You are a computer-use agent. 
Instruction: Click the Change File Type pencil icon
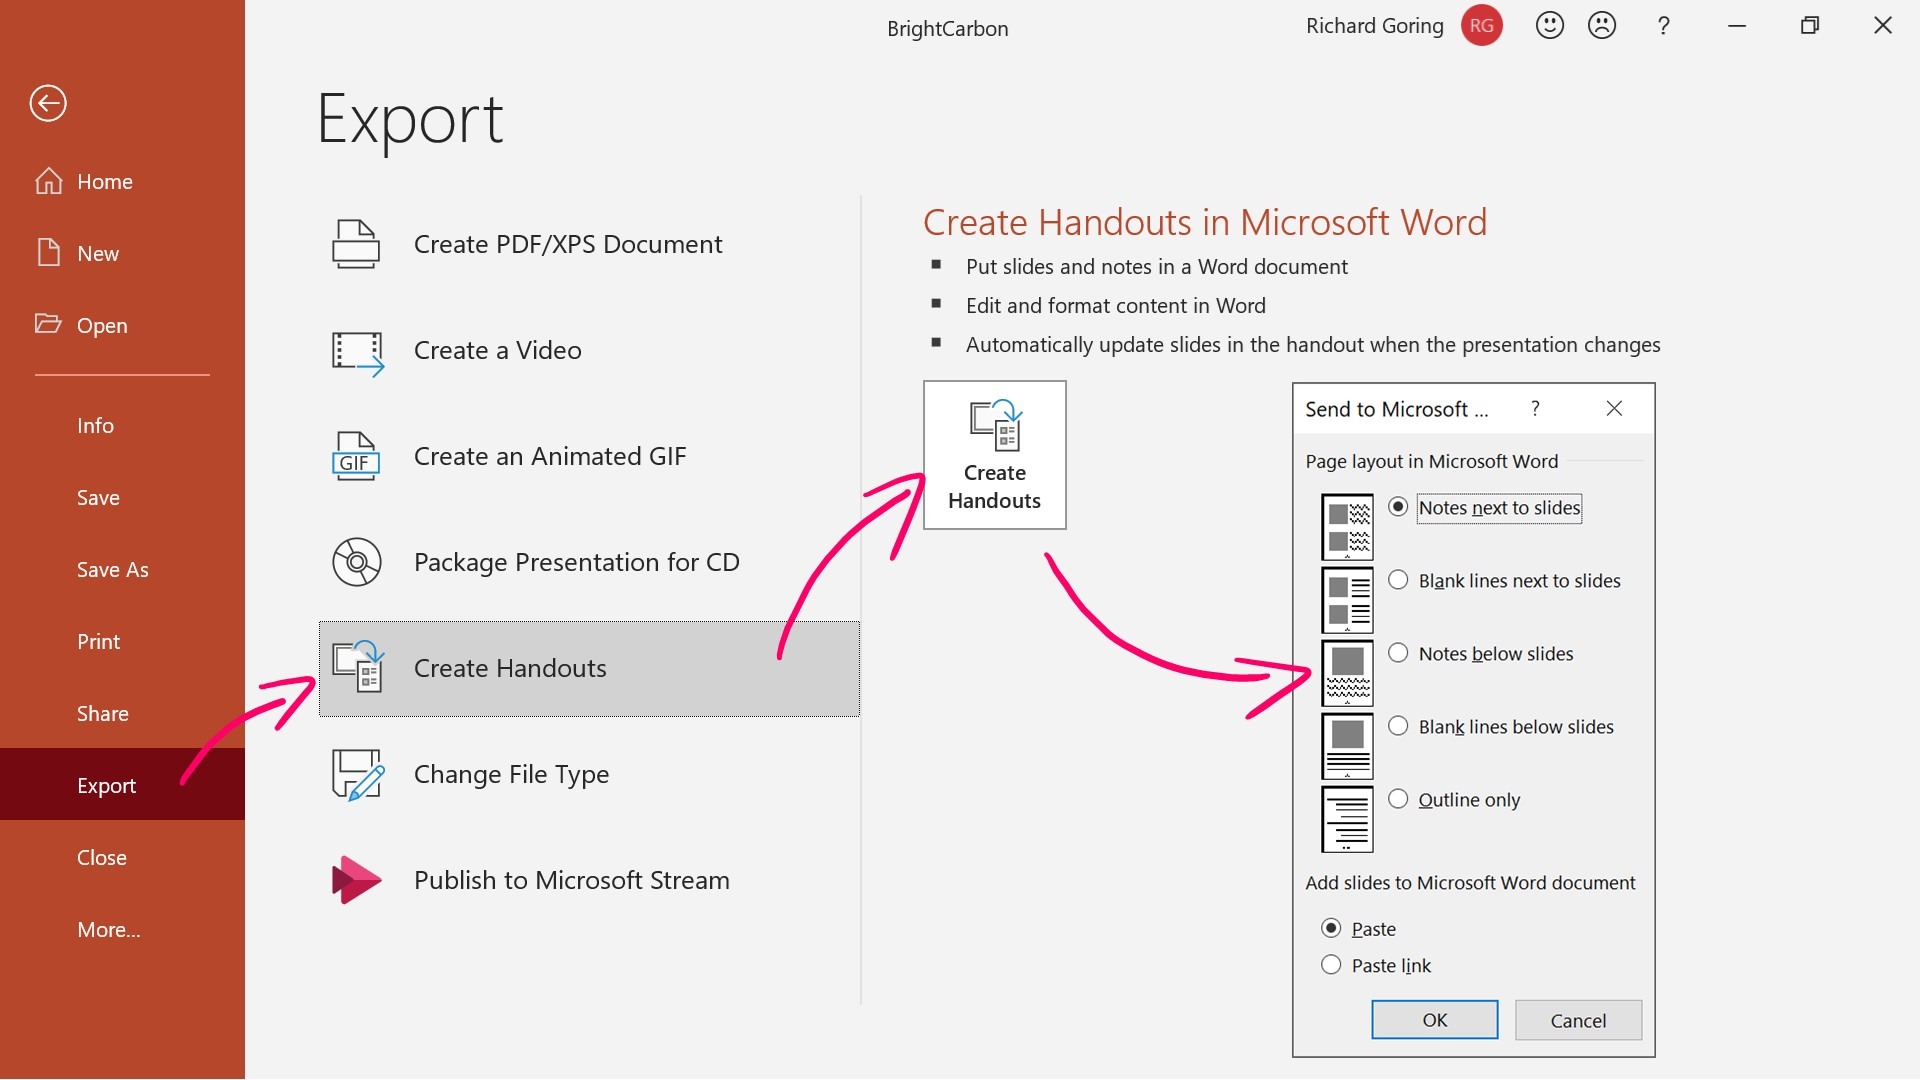pyautogui.click(x=357, y=774)
